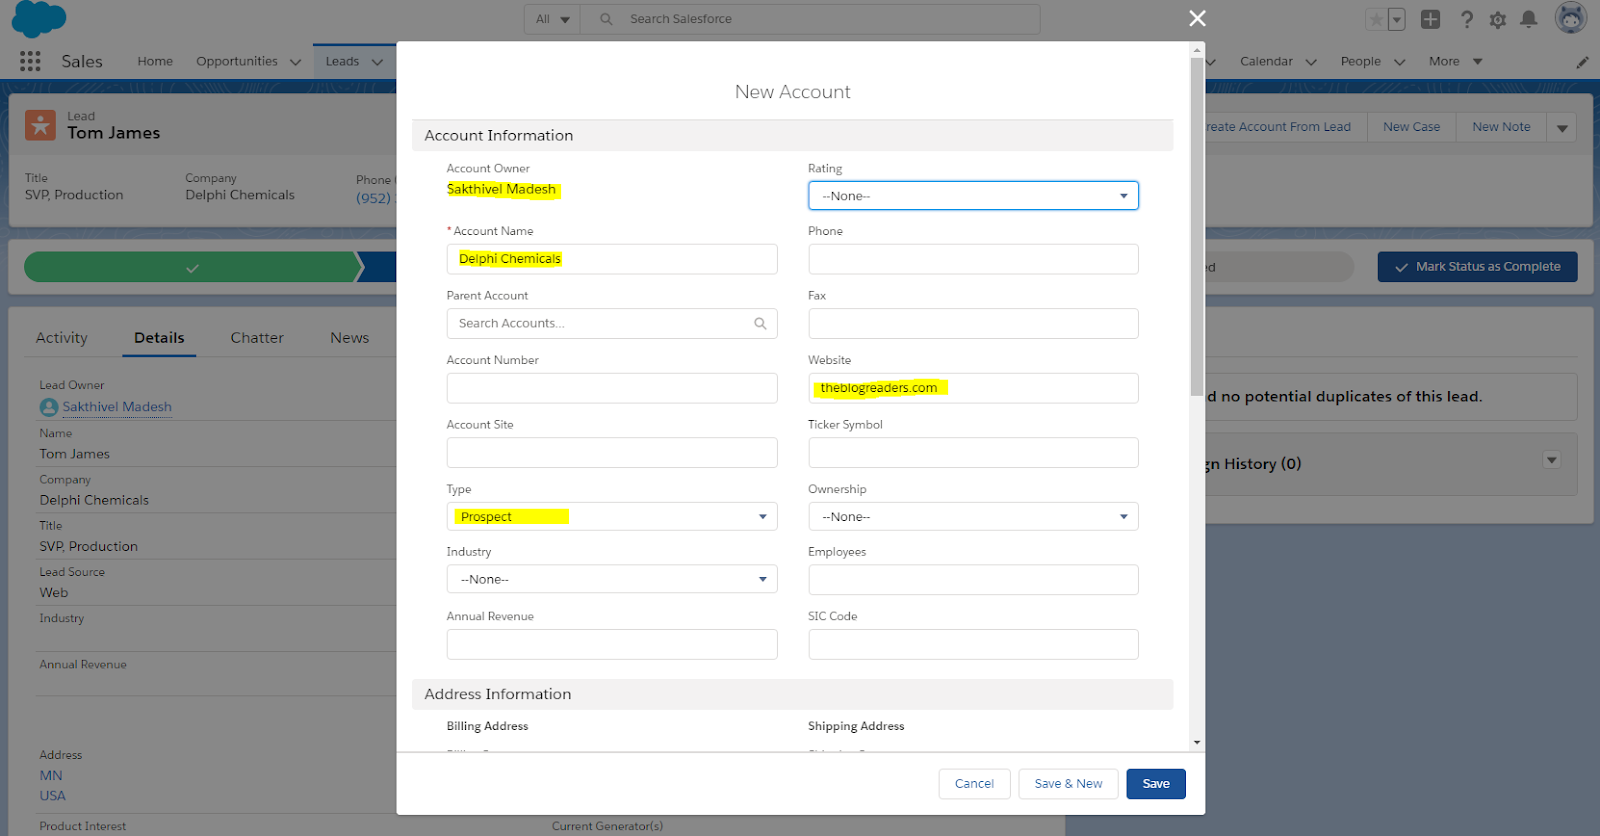1600x836 pixels.
Task: Switch to the Details tab
Action: coord(159,338)
